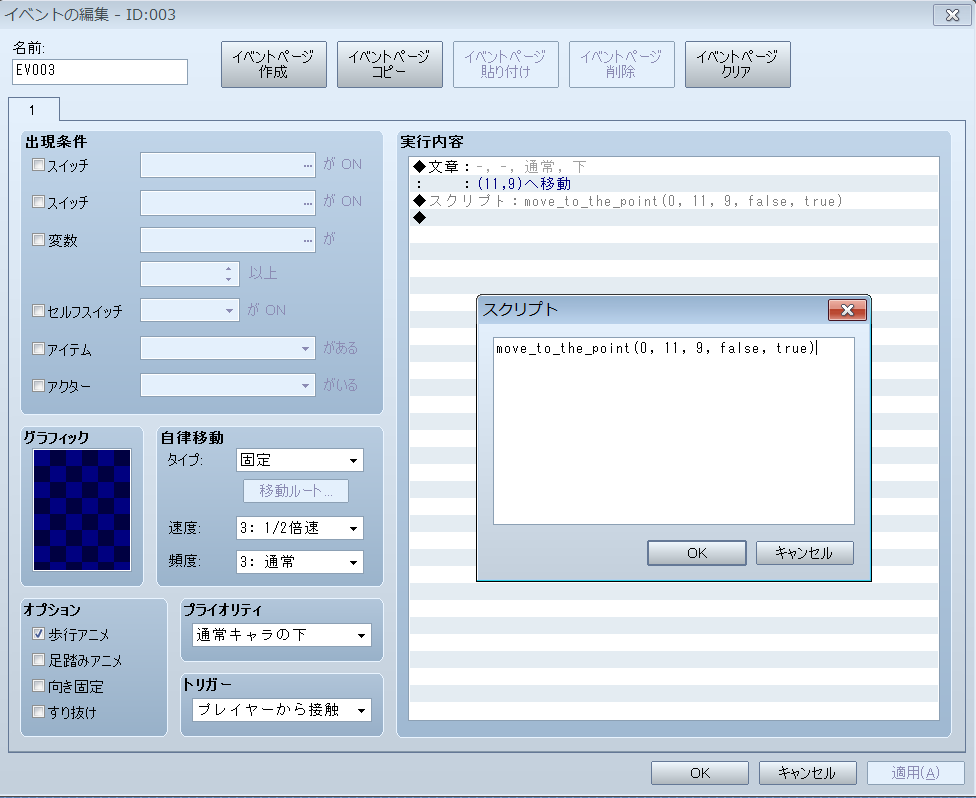The height and width of the screenshot is (798, 976).
Task: Enable the first スイッチ condition checkbox
Action: click(x=39, y=165)
